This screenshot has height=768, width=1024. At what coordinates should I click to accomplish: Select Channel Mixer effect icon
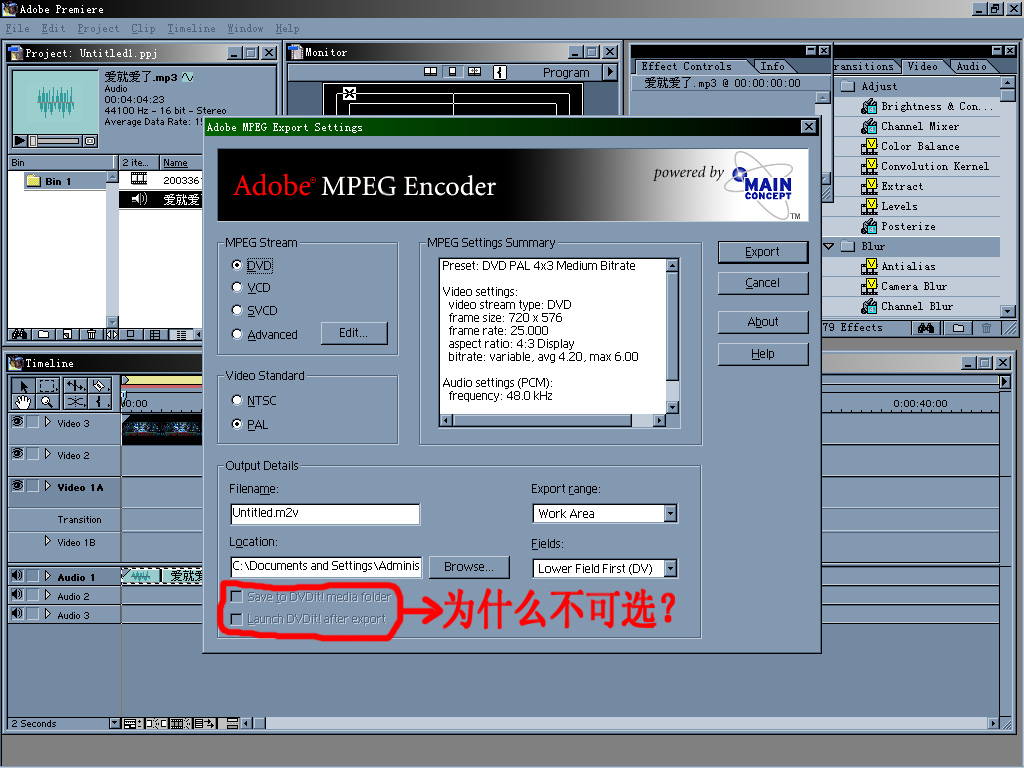click(869, 127)
